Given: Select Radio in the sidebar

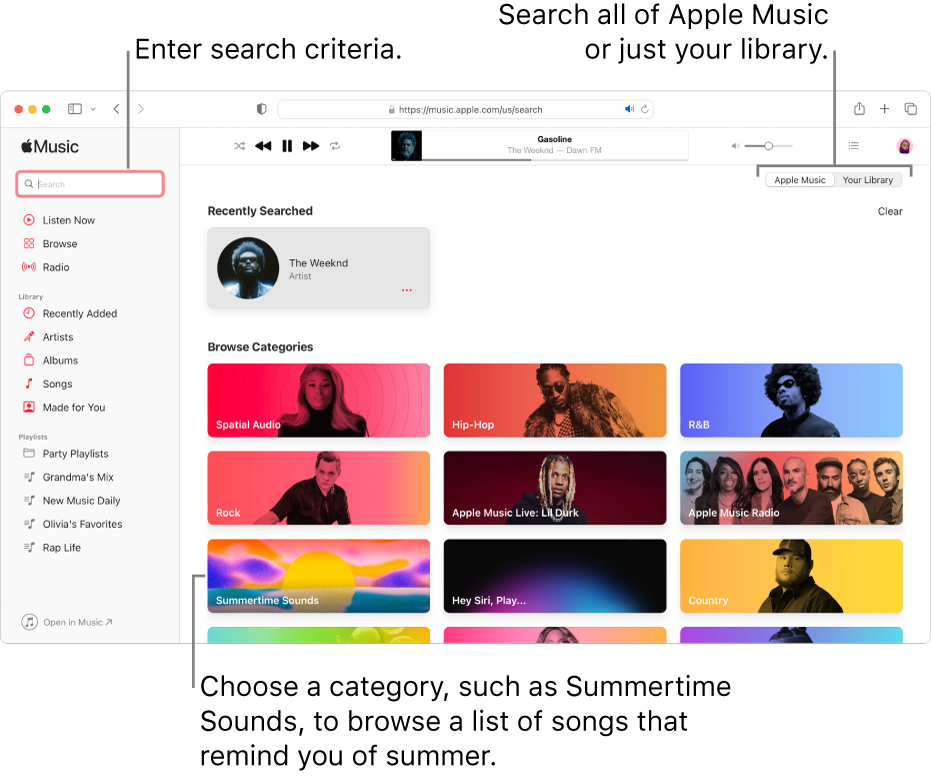Looking at the screenshot, I should [58, 267].
